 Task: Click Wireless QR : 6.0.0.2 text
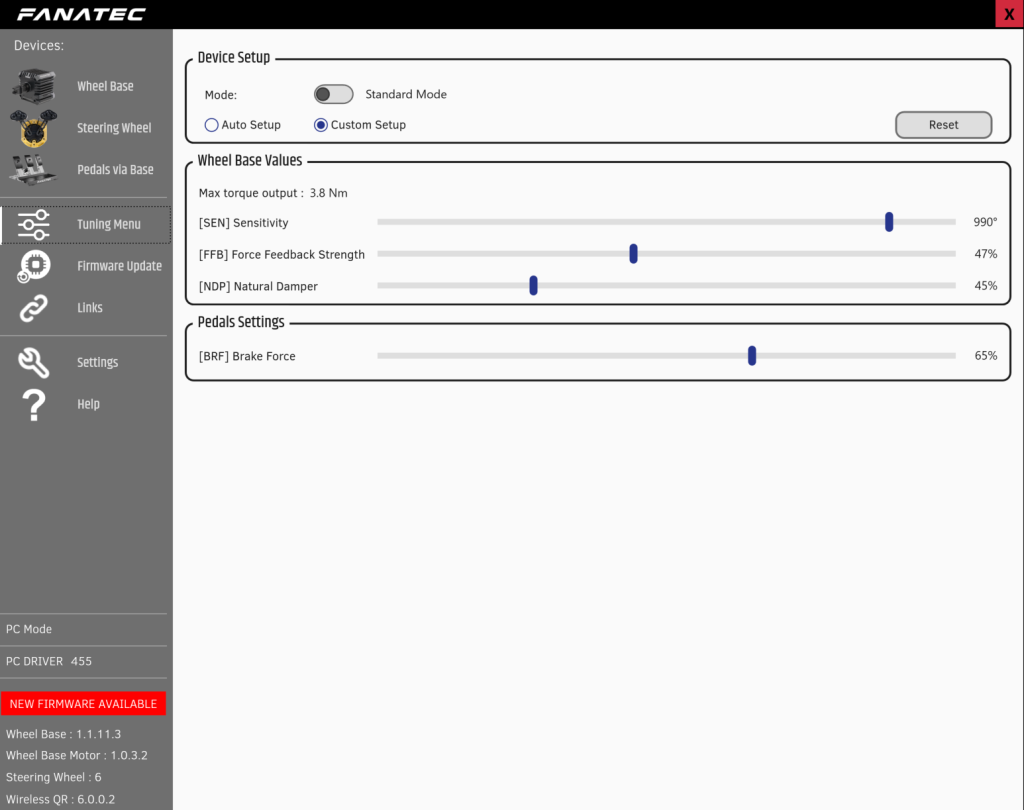click(60, 799)
